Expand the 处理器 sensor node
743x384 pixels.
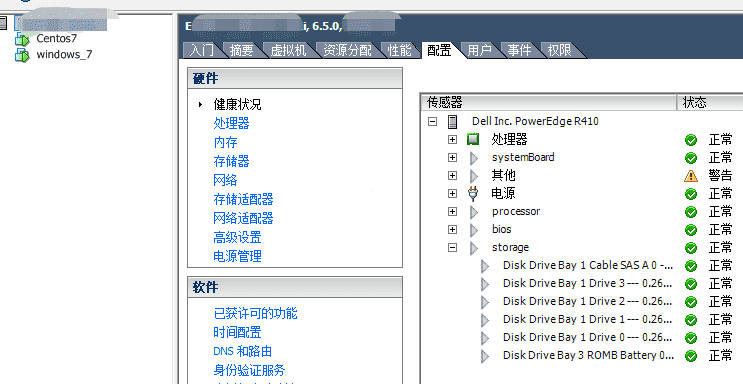(453, 139)
